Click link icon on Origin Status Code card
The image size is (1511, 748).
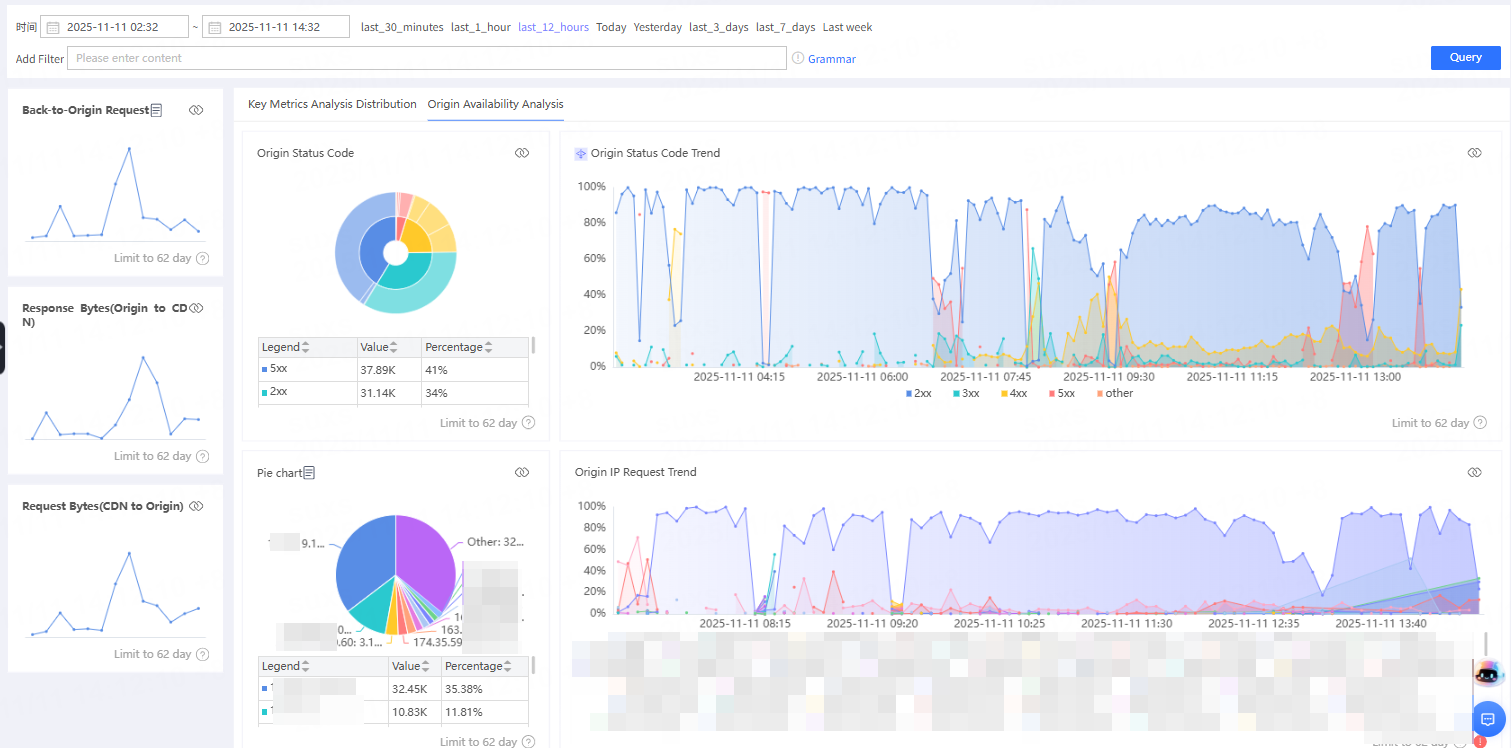(521, 153)
